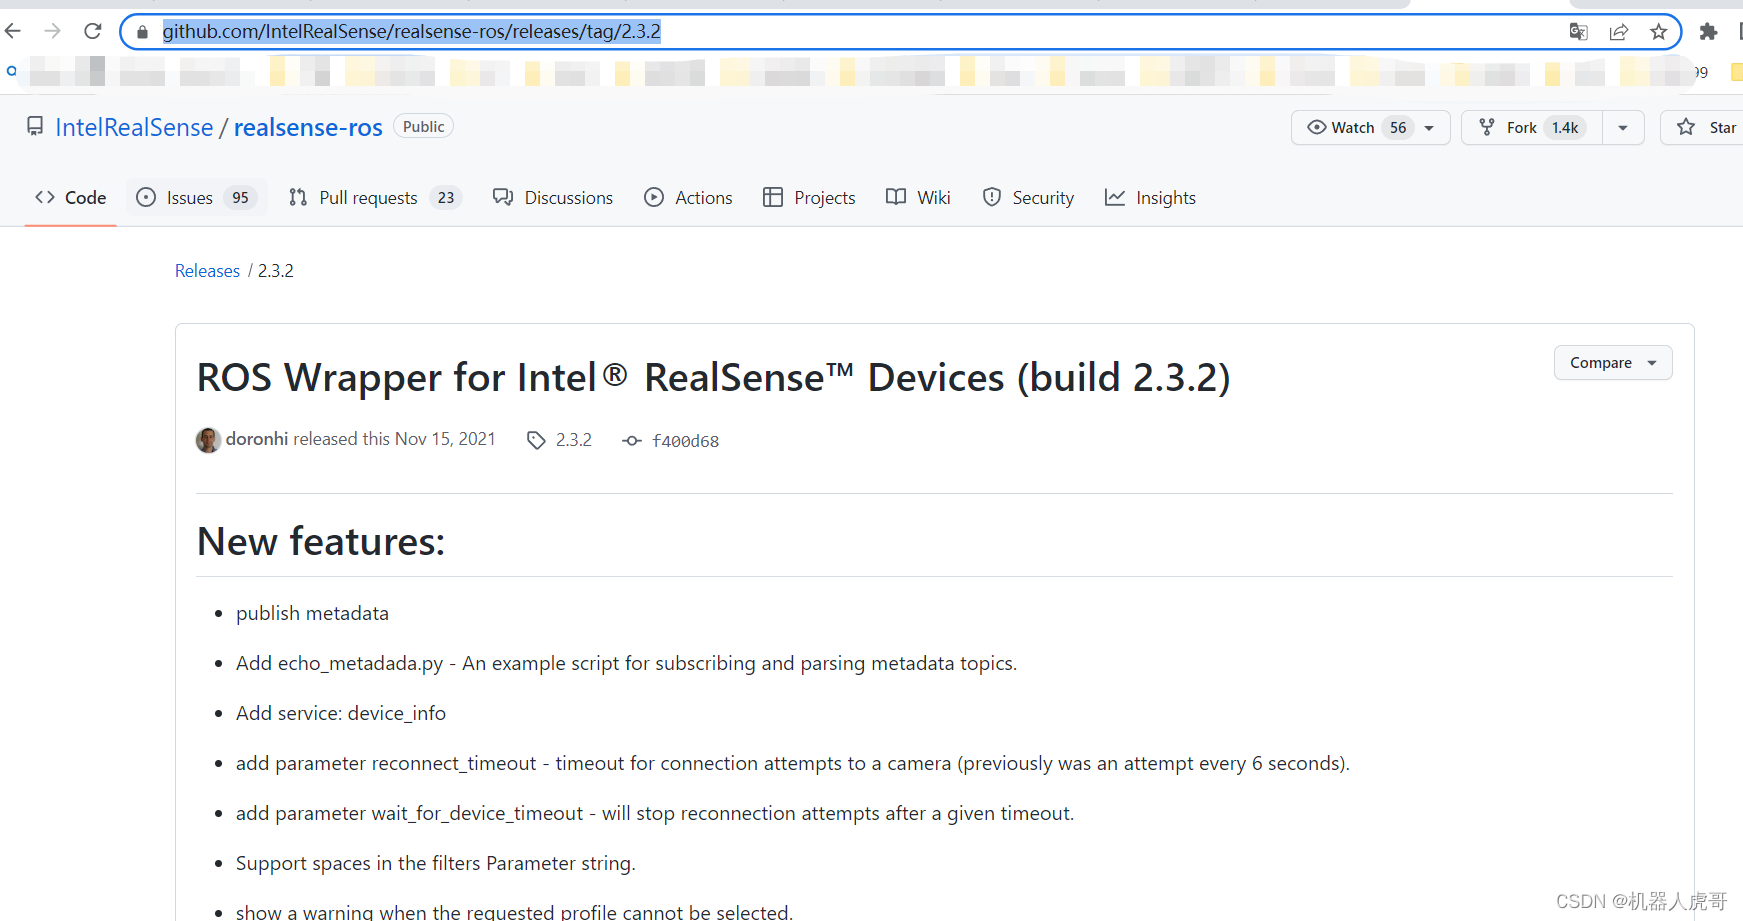Open the IntelRealSense organization link
The height and width of the screenshot is (921, 1743).
[134, 127]
